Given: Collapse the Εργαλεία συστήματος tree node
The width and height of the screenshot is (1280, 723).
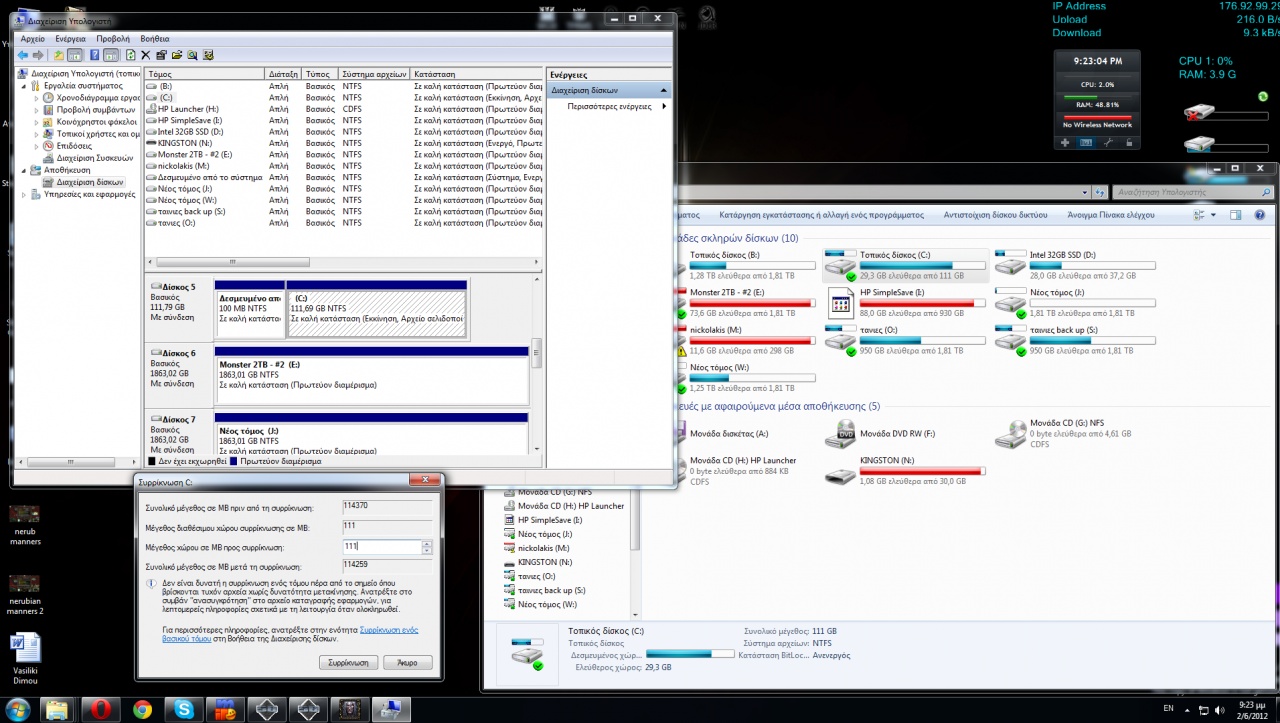Looking at the screenshot, I should pyautogui.click(x=24, y=86).
